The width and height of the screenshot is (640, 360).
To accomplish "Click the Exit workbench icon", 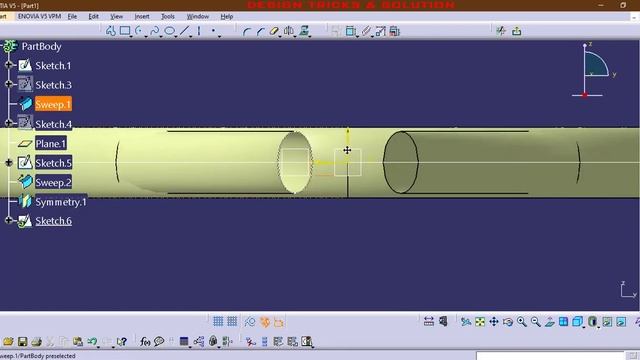I will pos(516,31).
